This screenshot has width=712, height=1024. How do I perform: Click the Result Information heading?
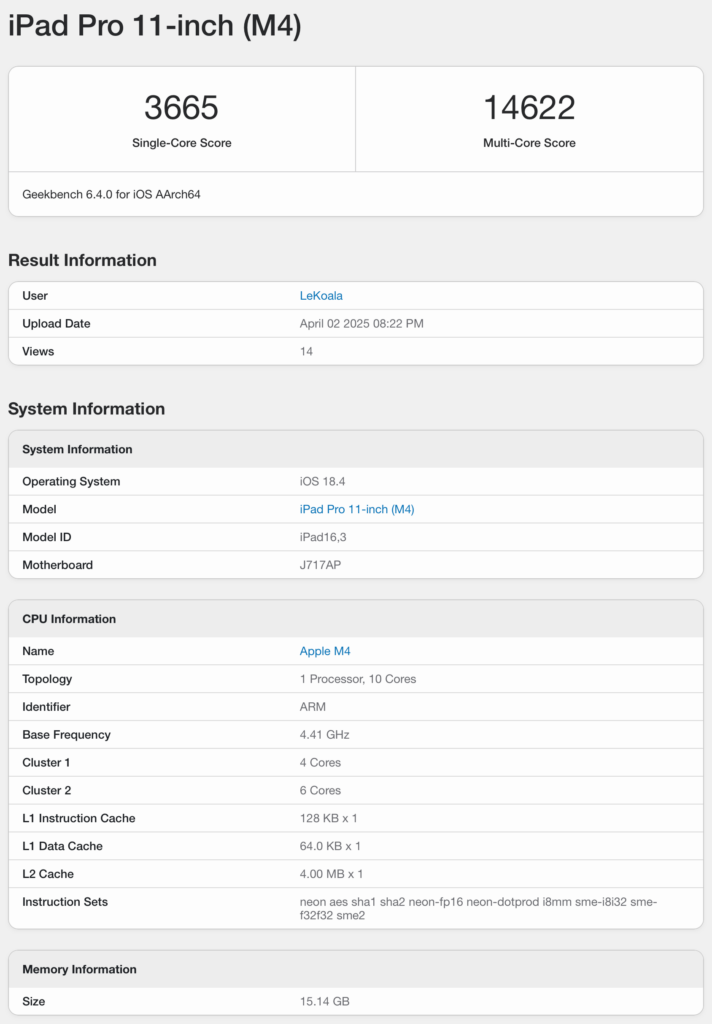(x=82, y=260)
